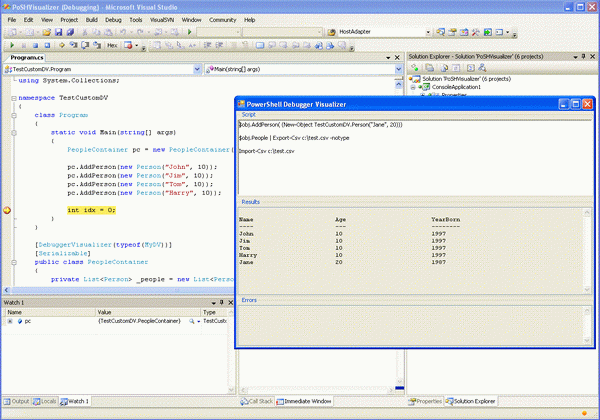Screen dimensions: 600x420
Task: Toggle the breakpoint on the int idx line
Action: (7, 210)
